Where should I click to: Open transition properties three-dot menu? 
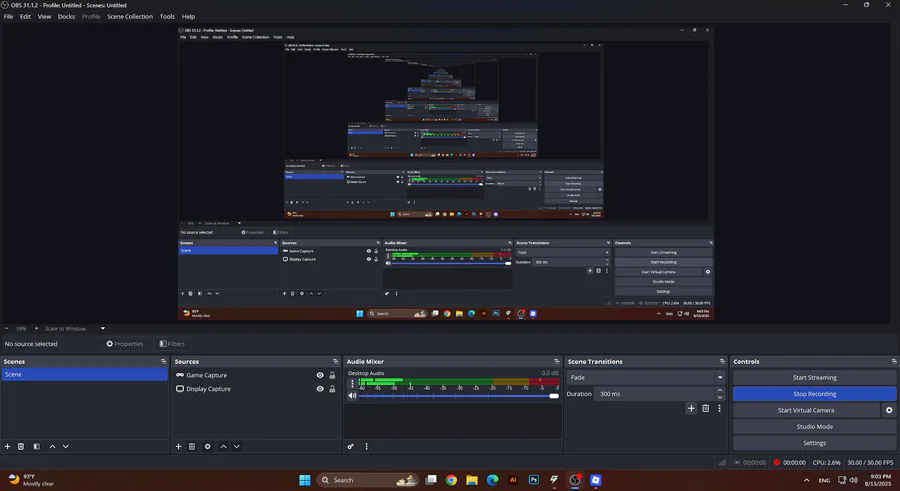pyautogui.click(x=719, y=408)
